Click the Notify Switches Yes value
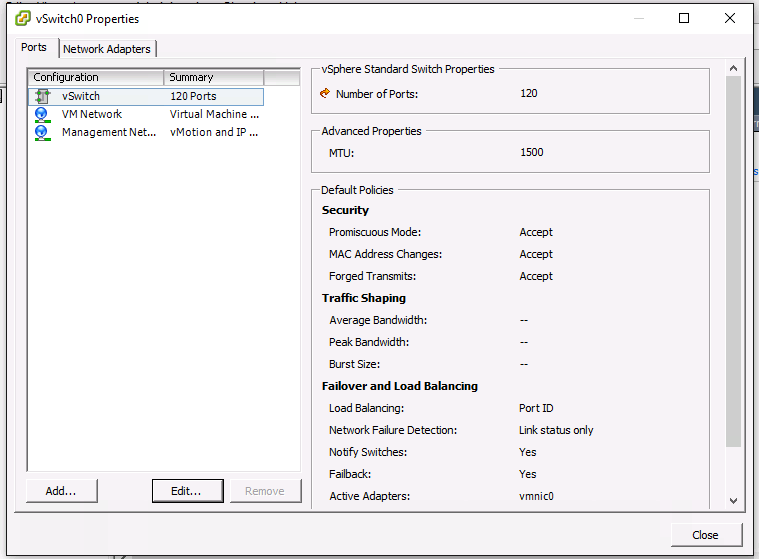Image resolution: width=759 pixels, height=559 pixels. tap(528, 452)
